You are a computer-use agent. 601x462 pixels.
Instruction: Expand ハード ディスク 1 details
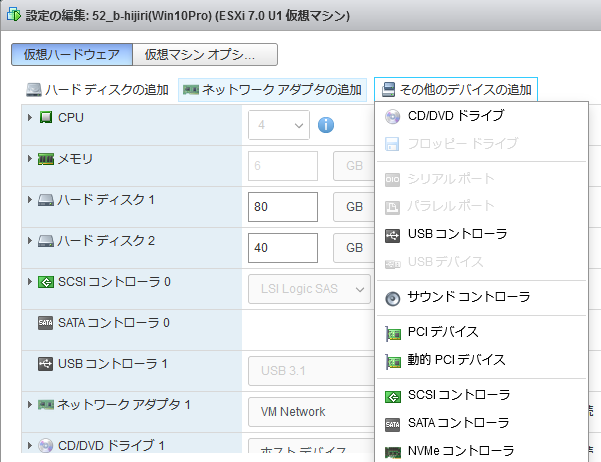(x=30, y=200)
